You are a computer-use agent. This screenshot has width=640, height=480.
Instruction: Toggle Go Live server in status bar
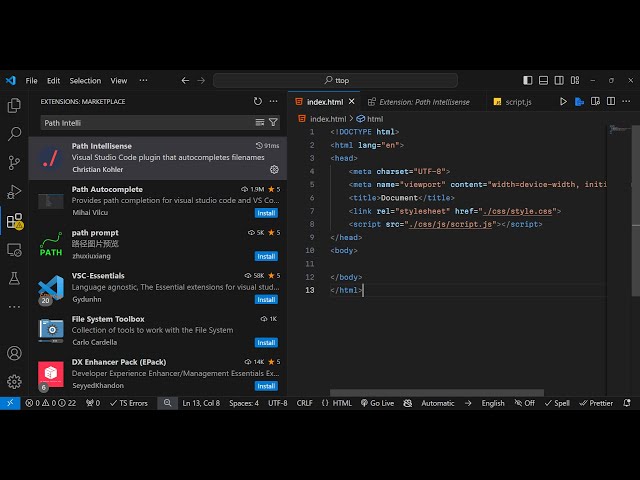378,403
